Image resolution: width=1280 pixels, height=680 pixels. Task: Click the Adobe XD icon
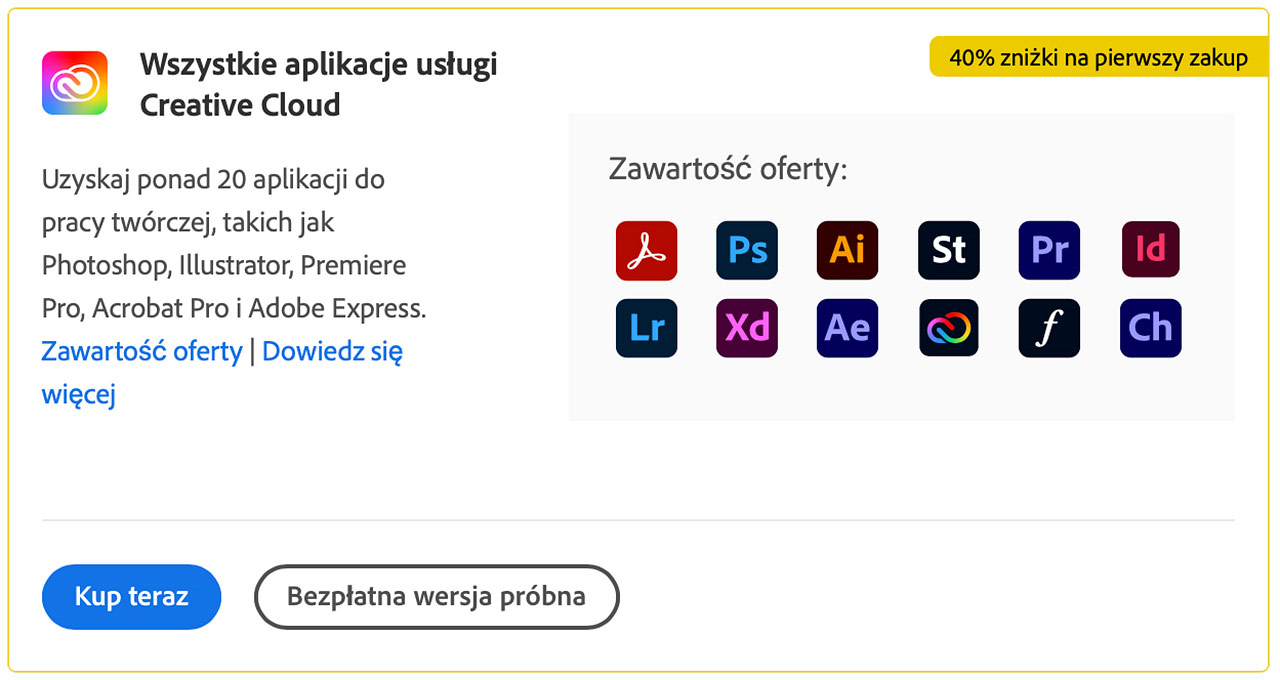pos(746,328)
